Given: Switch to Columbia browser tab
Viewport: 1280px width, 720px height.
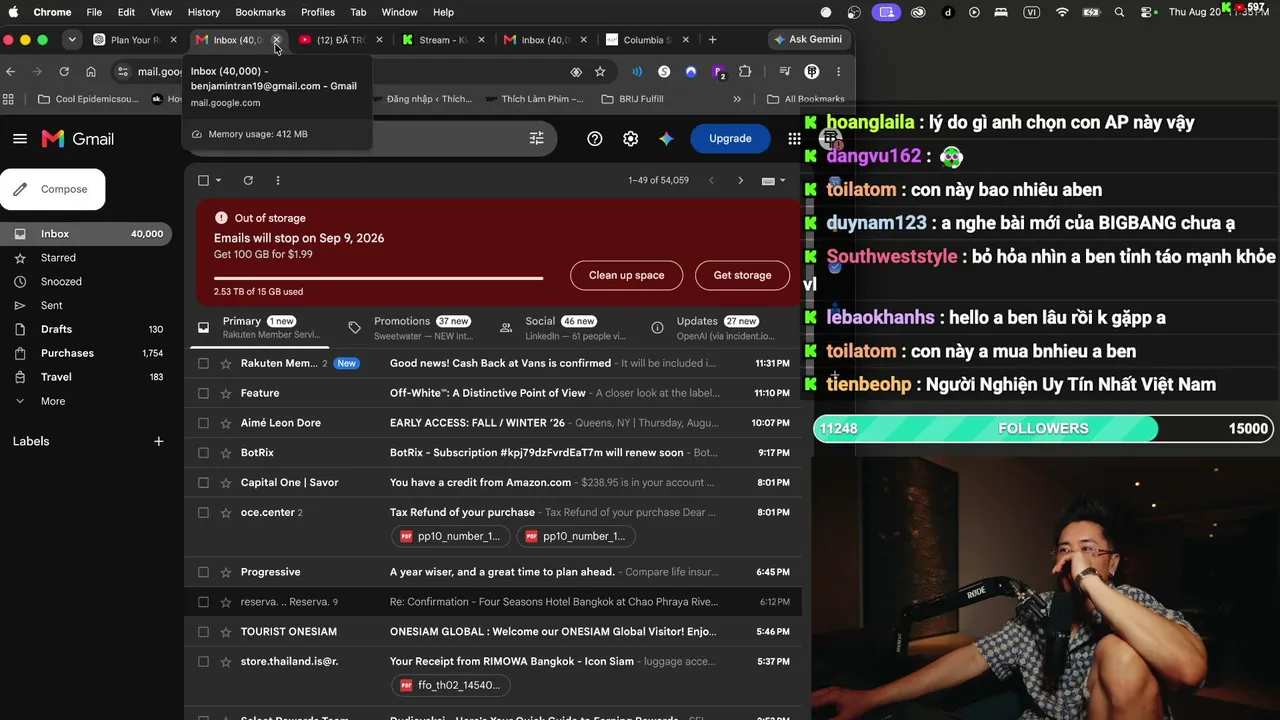Looking at the screenshot, I should (x=647, y=40).
